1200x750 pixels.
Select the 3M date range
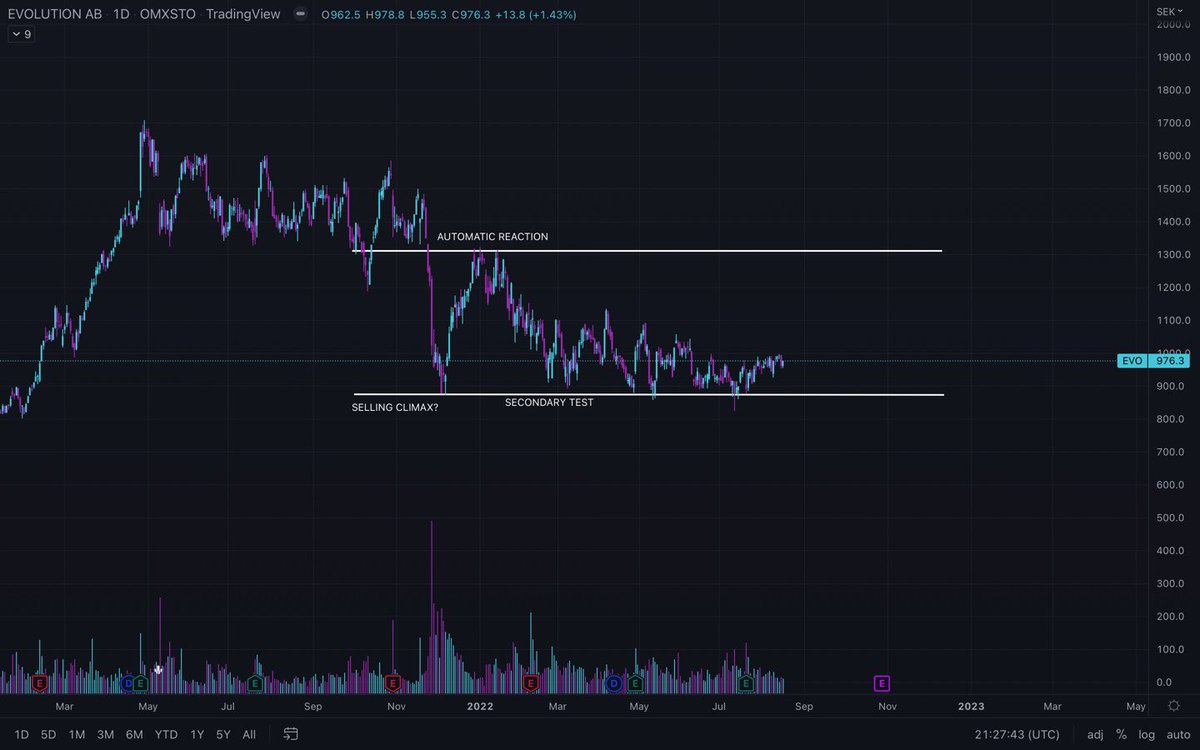tap(105, 734)
